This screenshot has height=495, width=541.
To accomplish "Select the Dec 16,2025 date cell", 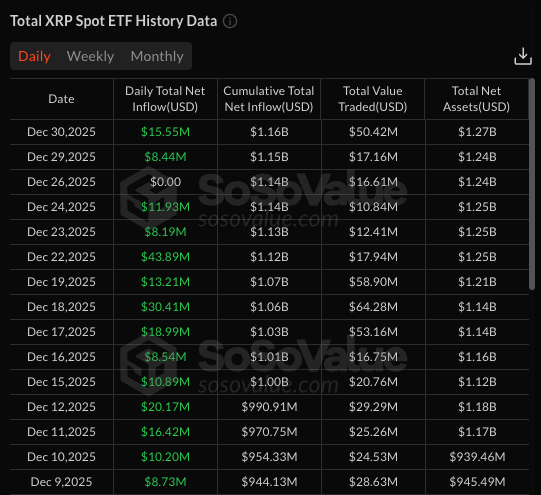I will [x=61, y=357].
